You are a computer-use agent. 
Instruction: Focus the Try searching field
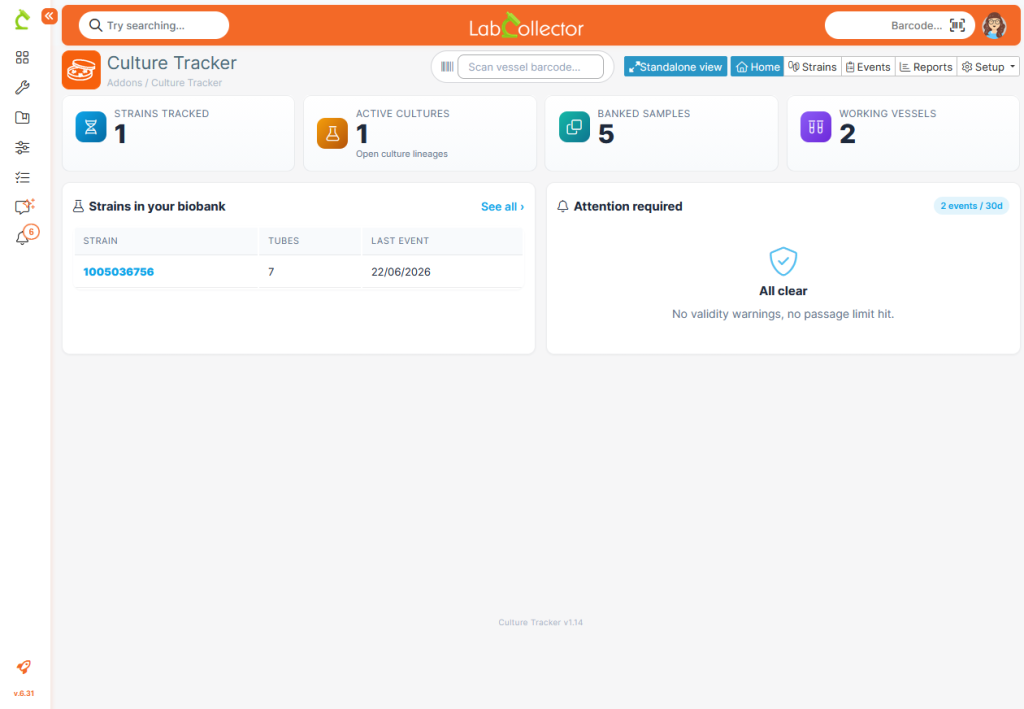154,25
